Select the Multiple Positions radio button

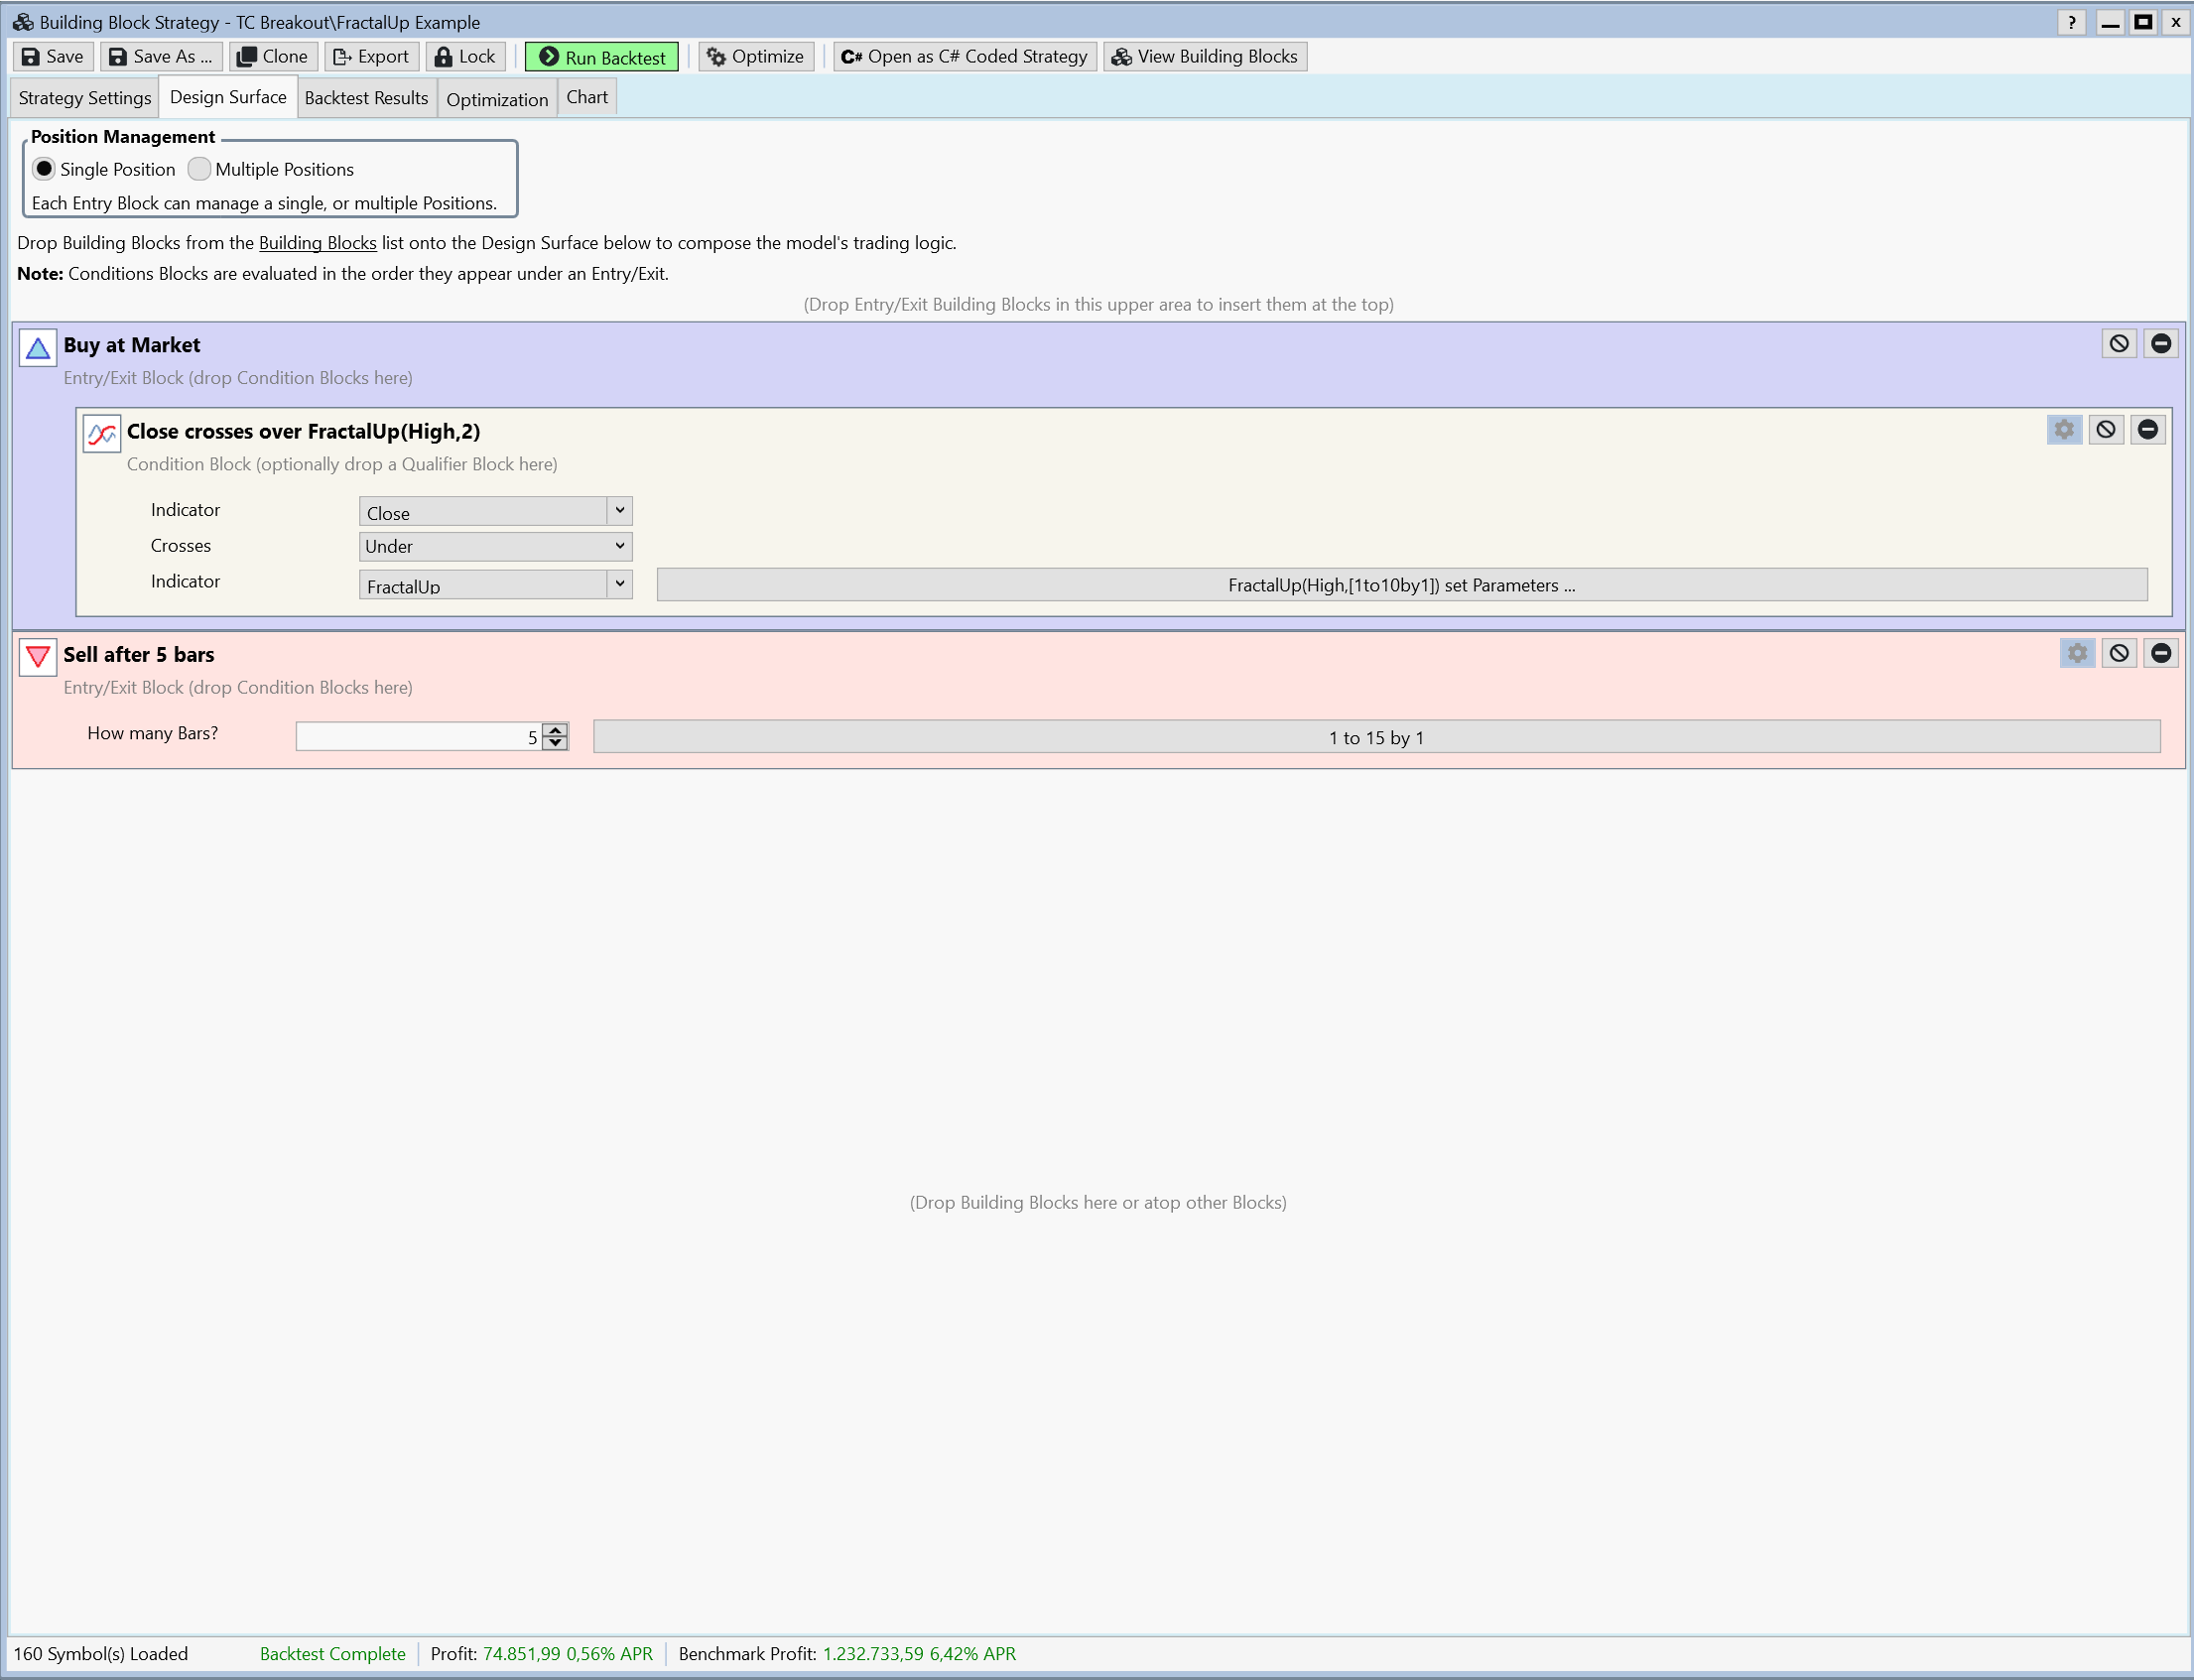(198, 169)
